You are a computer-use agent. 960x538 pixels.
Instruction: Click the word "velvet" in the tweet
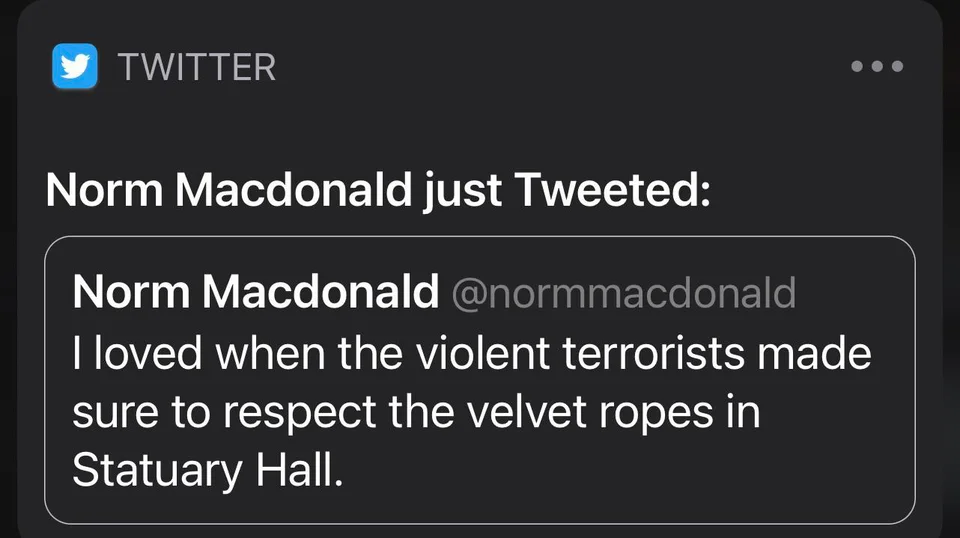tap(527, 411)
